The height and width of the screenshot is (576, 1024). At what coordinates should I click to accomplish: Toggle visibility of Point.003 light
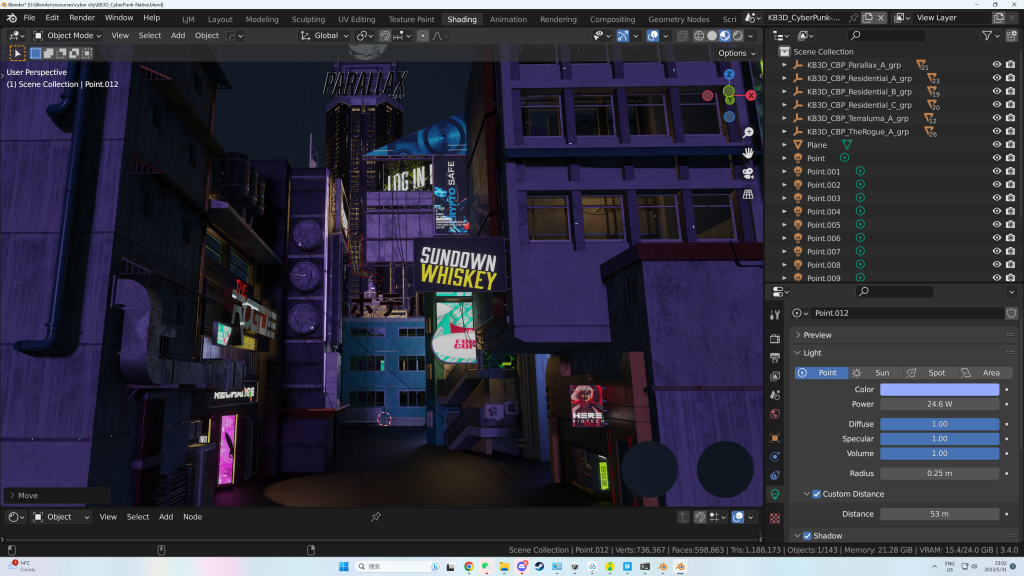point(997,198)
